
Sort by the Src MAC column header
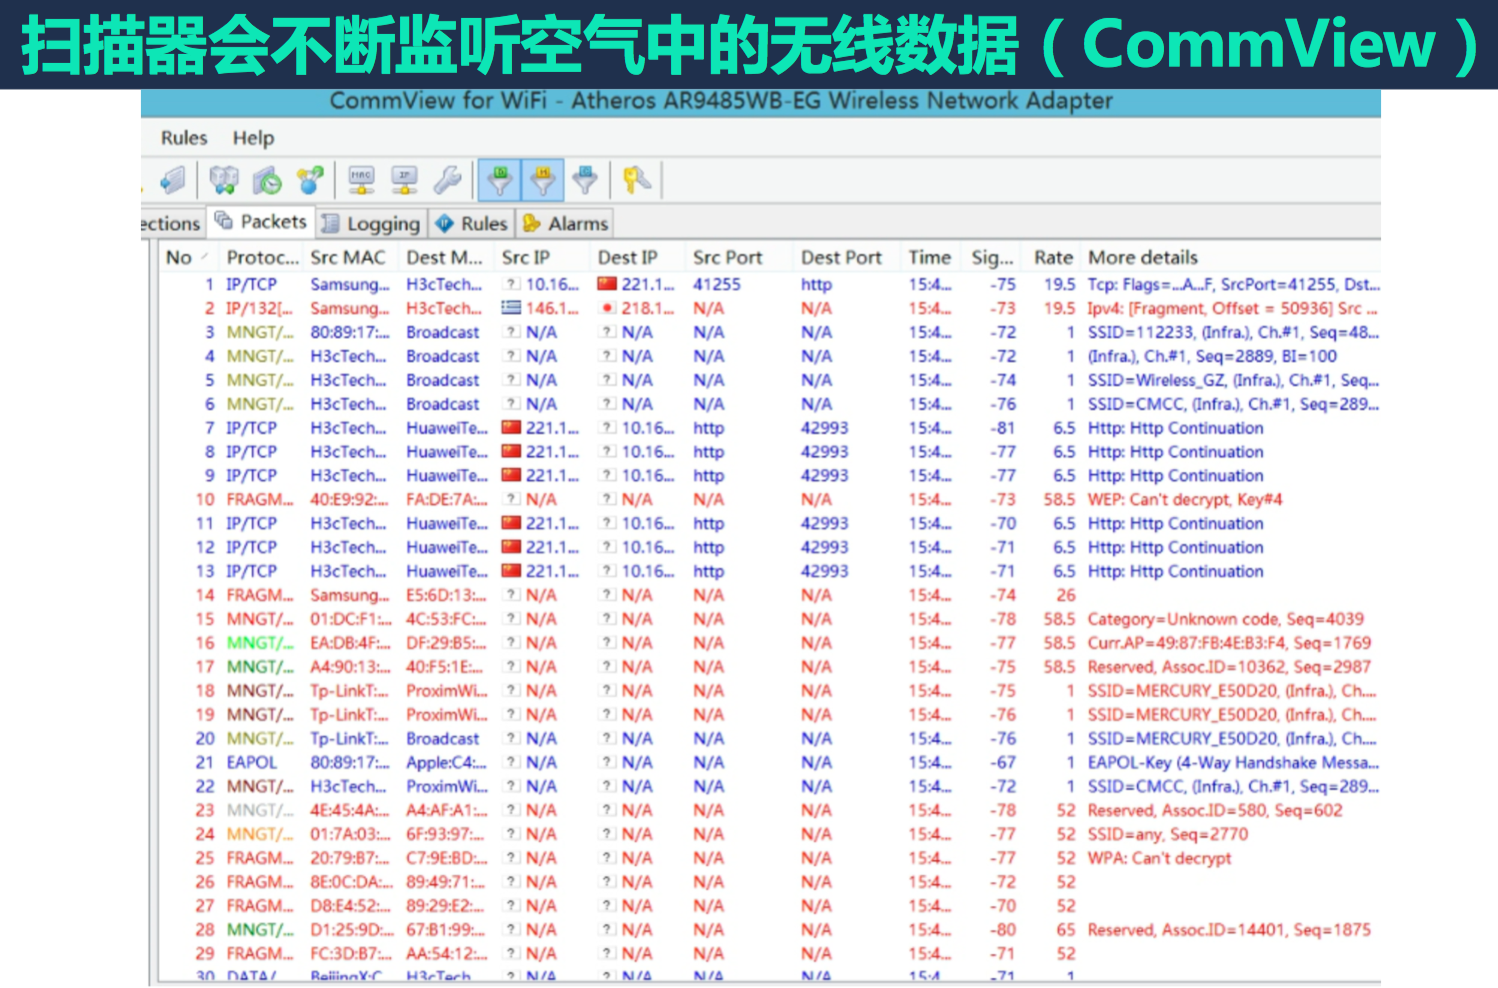[348, 258]
